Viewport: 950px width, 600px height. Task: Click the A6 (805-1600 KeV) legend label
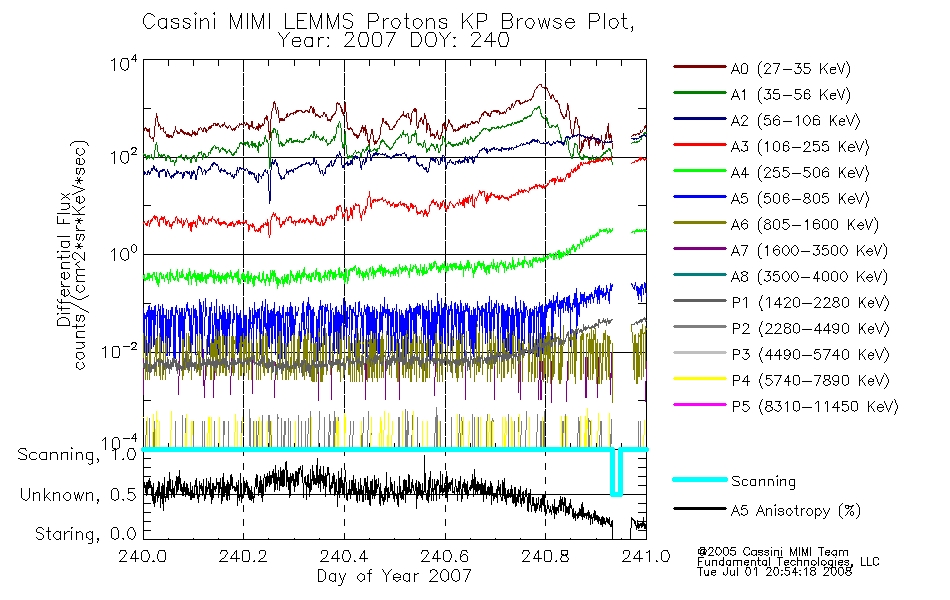coord(805,225)
